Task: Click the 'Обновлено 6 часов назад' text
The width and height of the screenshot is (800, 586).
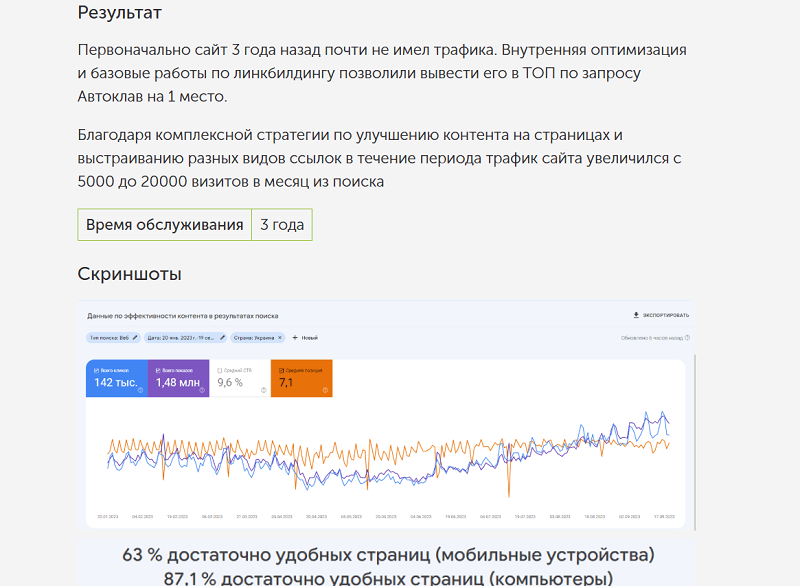Action: (x=652, y=338)
